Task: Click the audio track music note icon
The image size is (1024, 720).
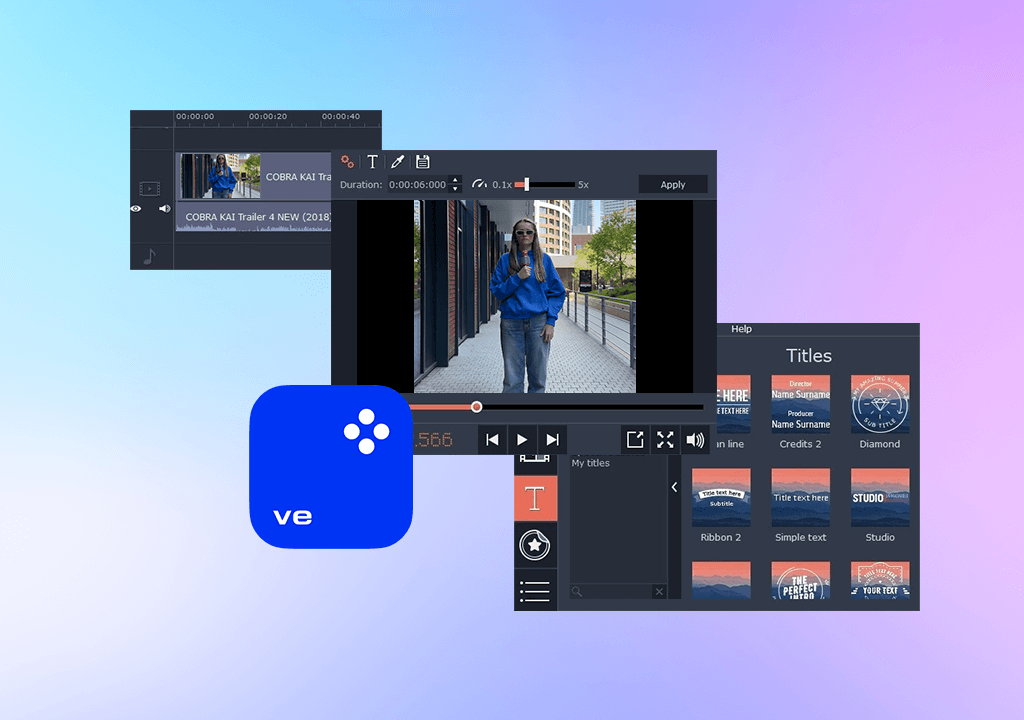Action: [150, 256]
